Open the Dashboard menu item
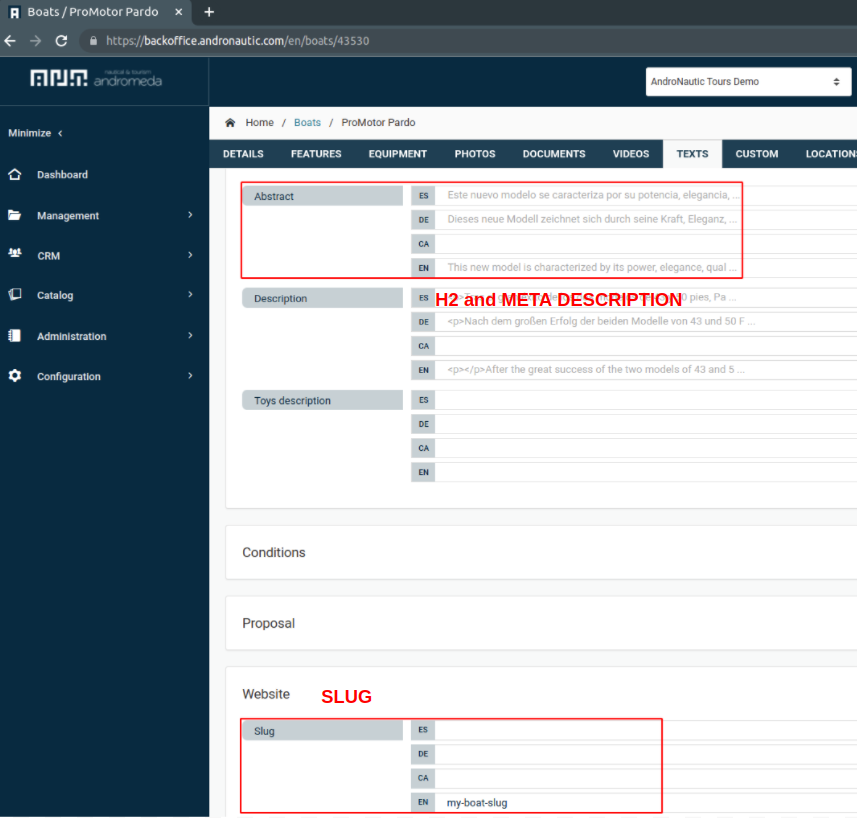The image size is (857, 818). pos(62,175)
